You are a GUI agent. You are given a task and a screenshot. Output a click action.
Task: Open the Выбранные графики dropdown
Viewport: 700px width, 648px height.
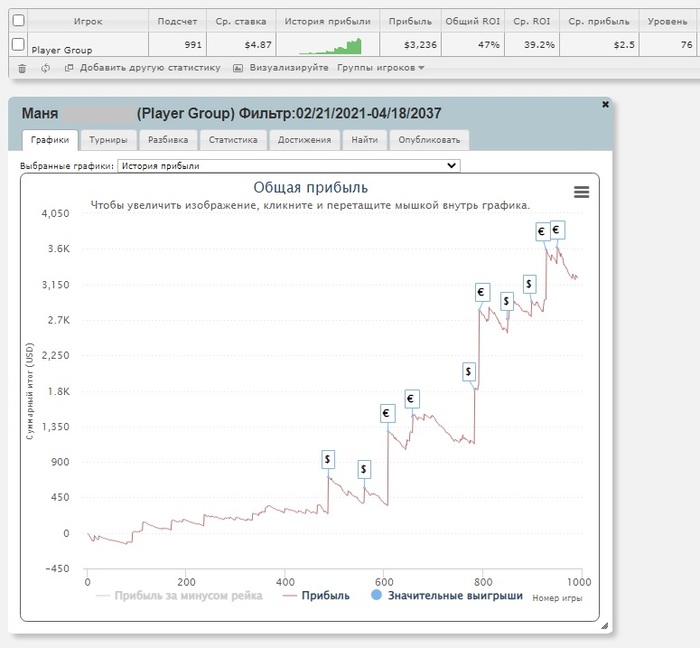288,166
